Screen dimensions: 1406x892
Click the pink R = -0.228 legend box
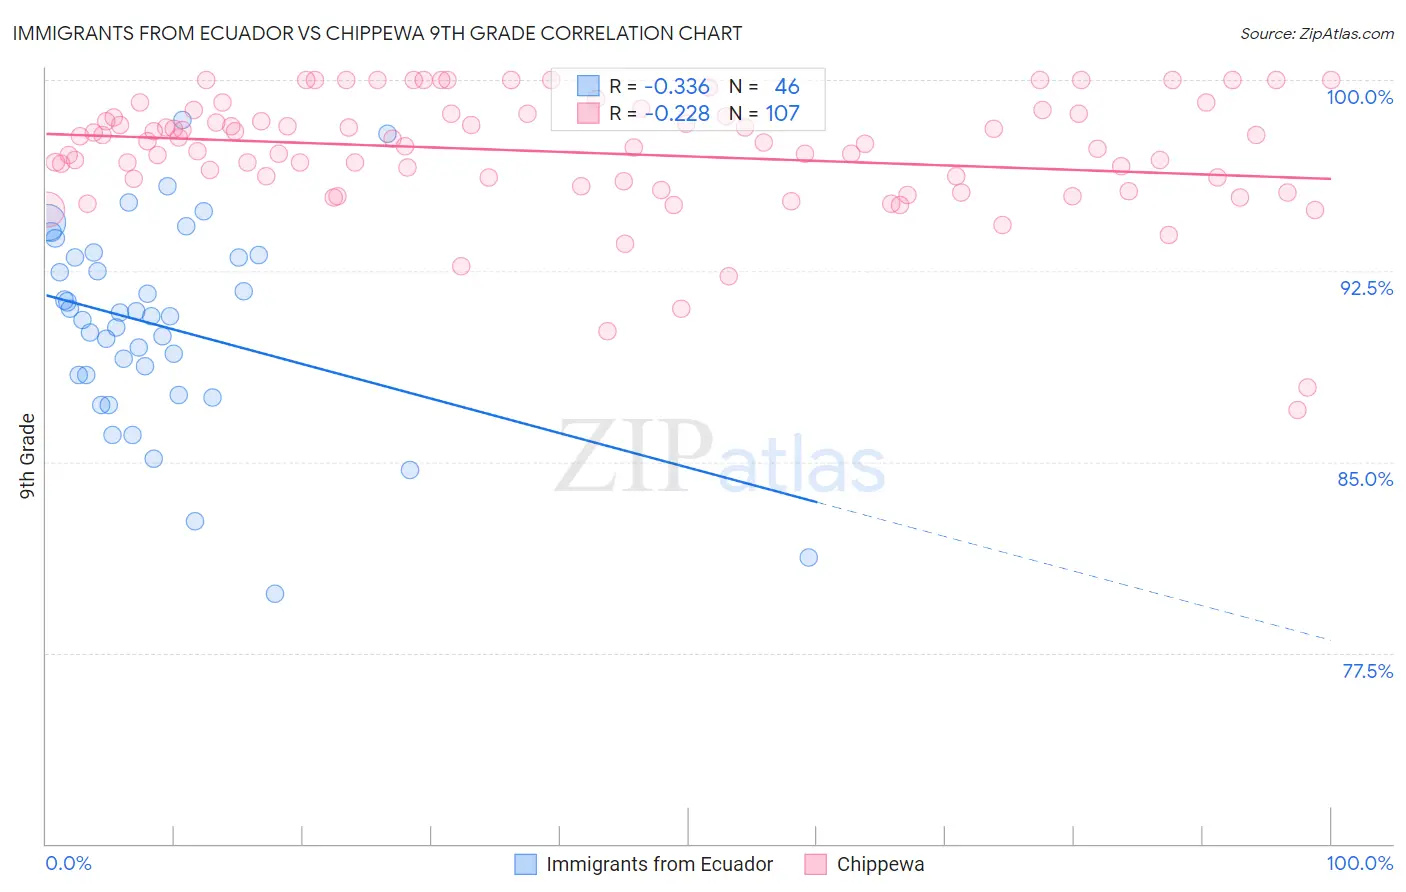click(x=588, y=114)
